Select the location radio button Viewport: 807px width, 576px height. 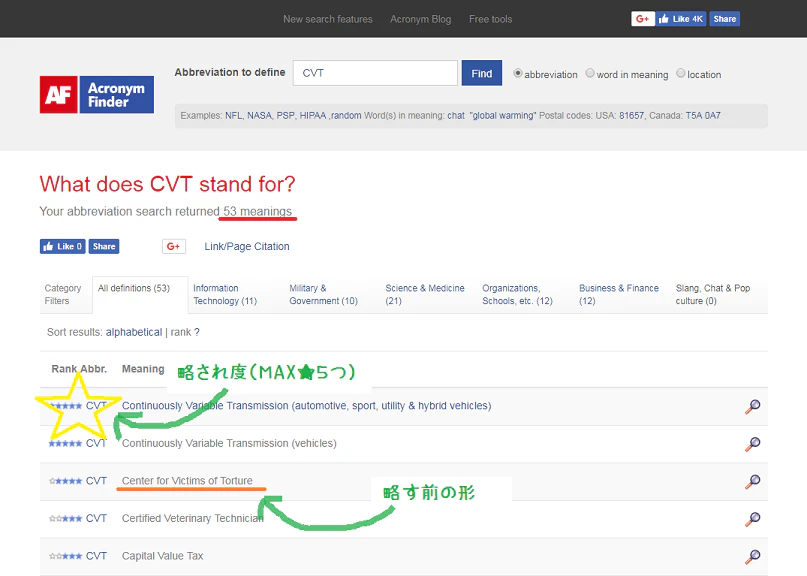(x=680, y=73)
